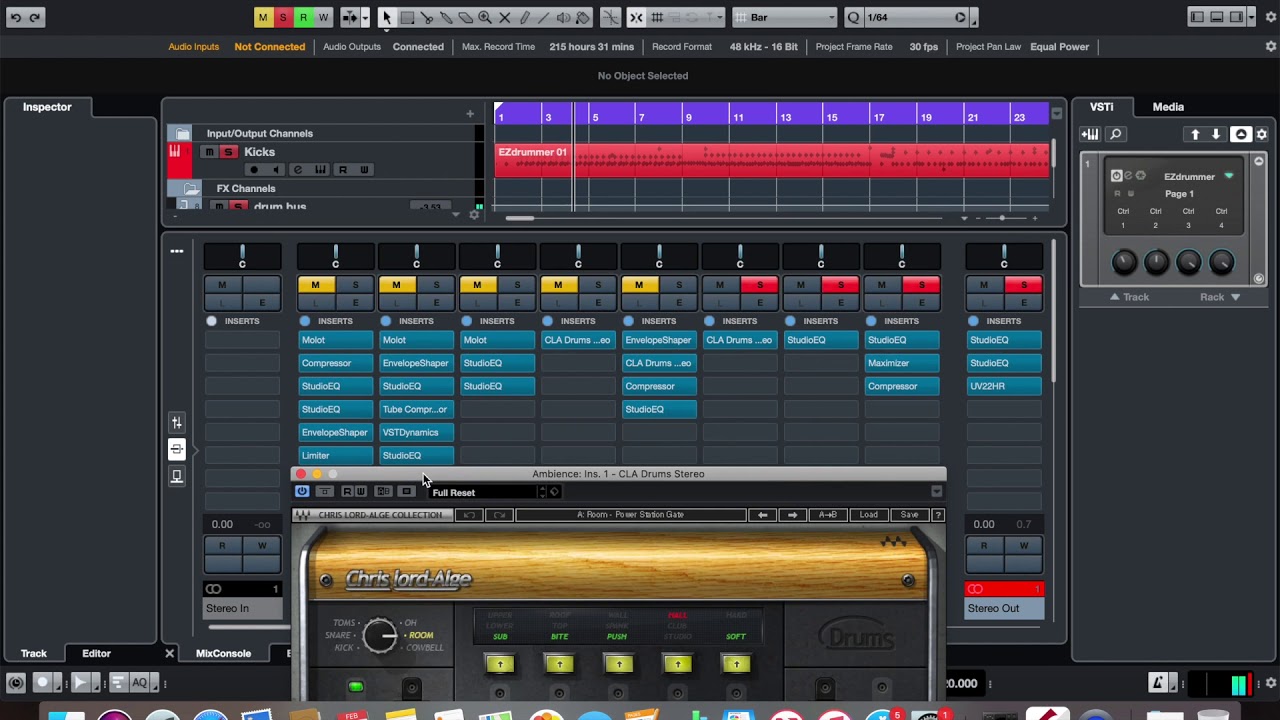Switch to the Track tab at bottom
The image size is (1280, 720).
tap(33, 653)
